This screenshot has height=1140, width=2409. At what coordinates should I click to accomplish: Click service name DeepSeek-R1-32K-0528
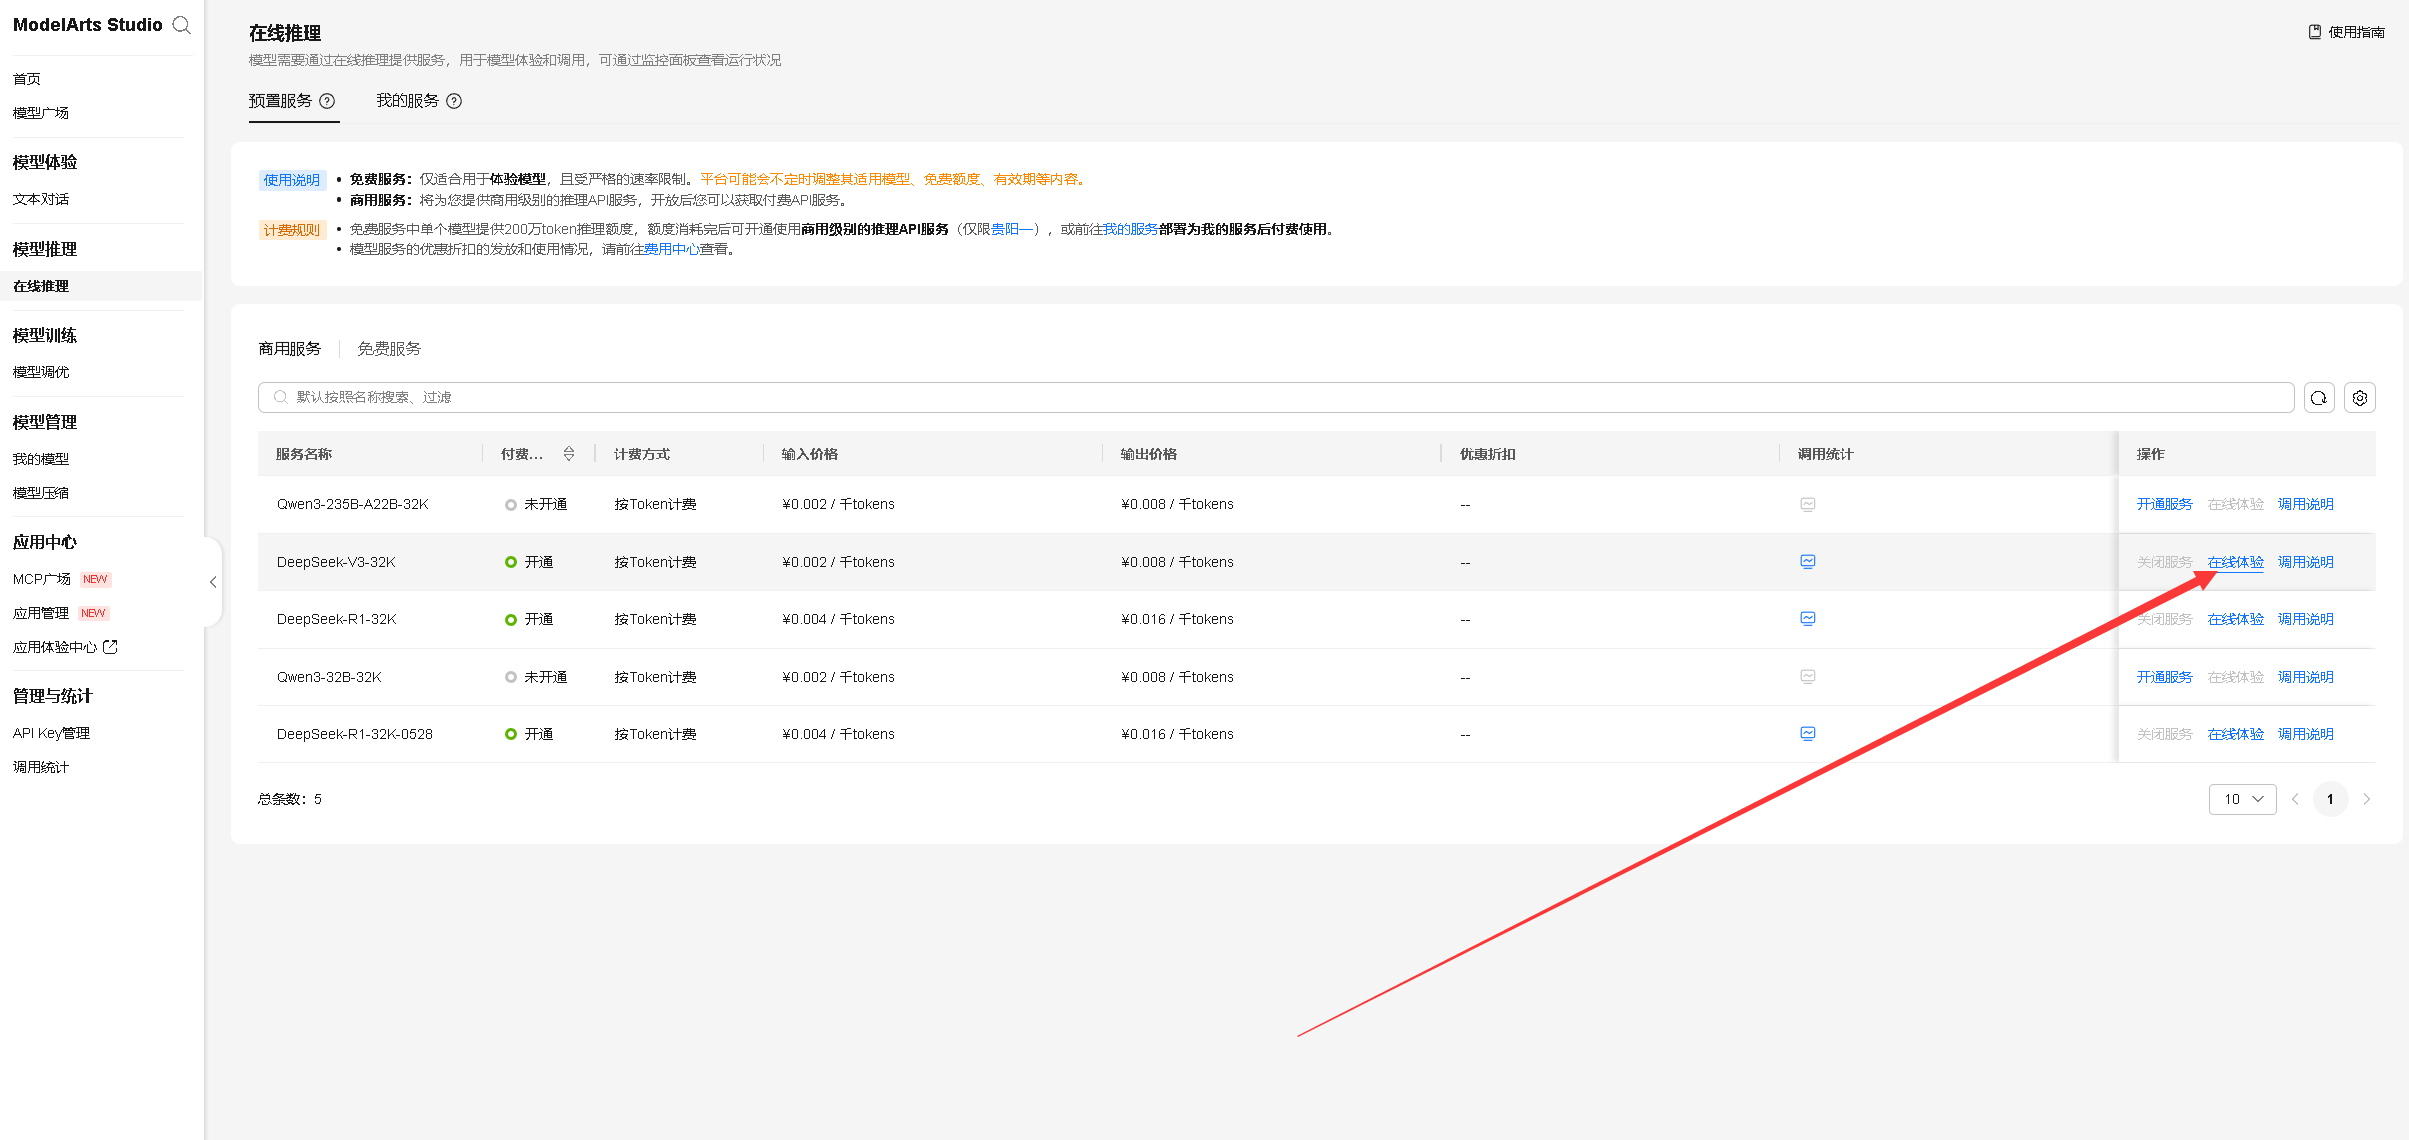click(x=355, y=734)
